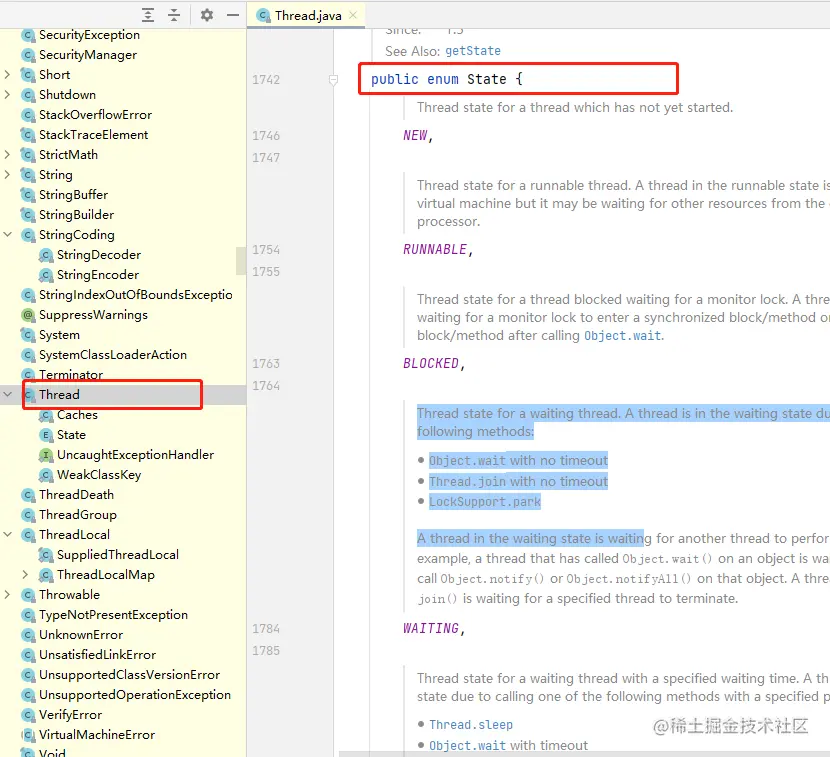Expand the Short class node

(7, 75)
